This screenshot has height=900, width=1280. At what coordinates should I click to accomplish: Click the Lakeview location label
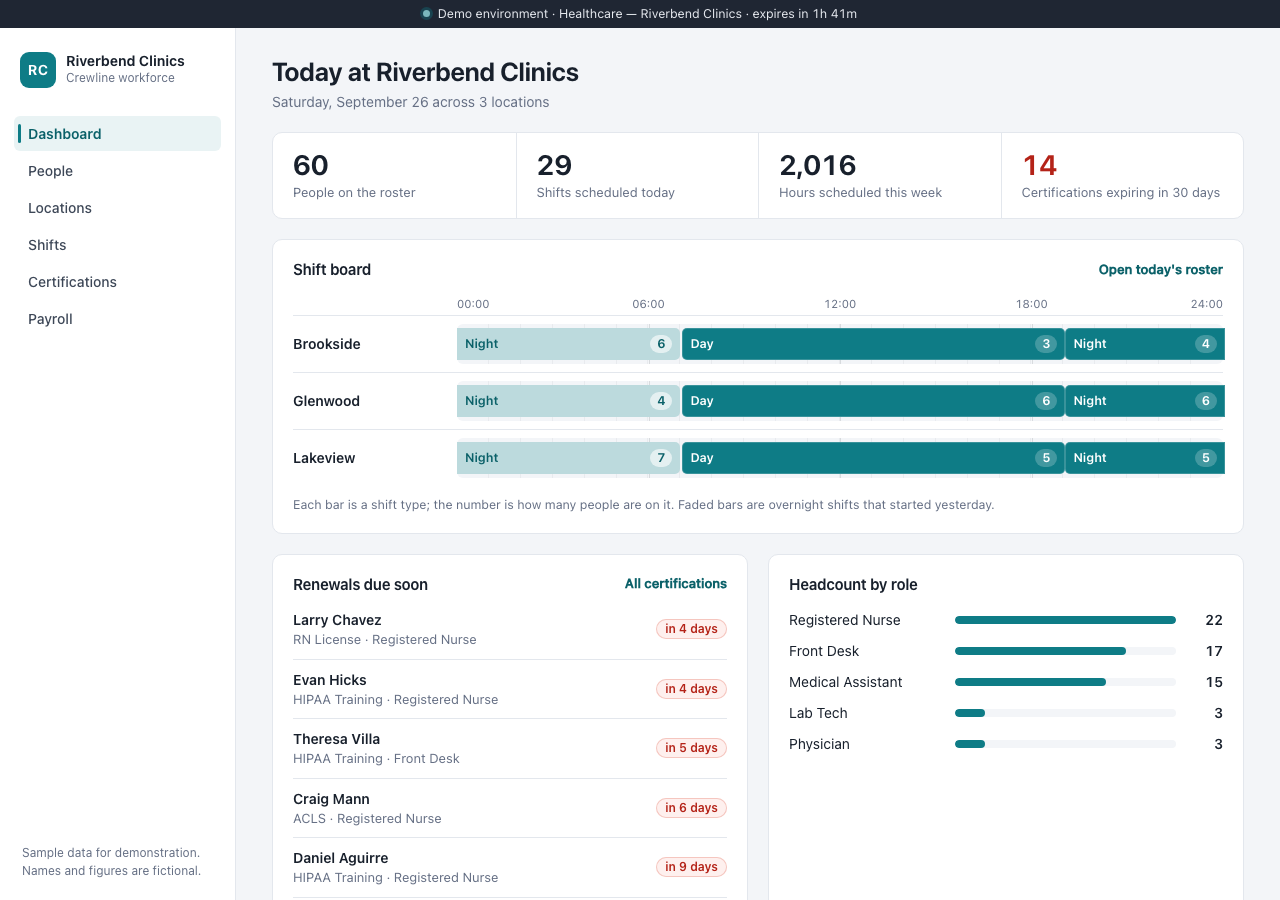click(x=324, y=458)
